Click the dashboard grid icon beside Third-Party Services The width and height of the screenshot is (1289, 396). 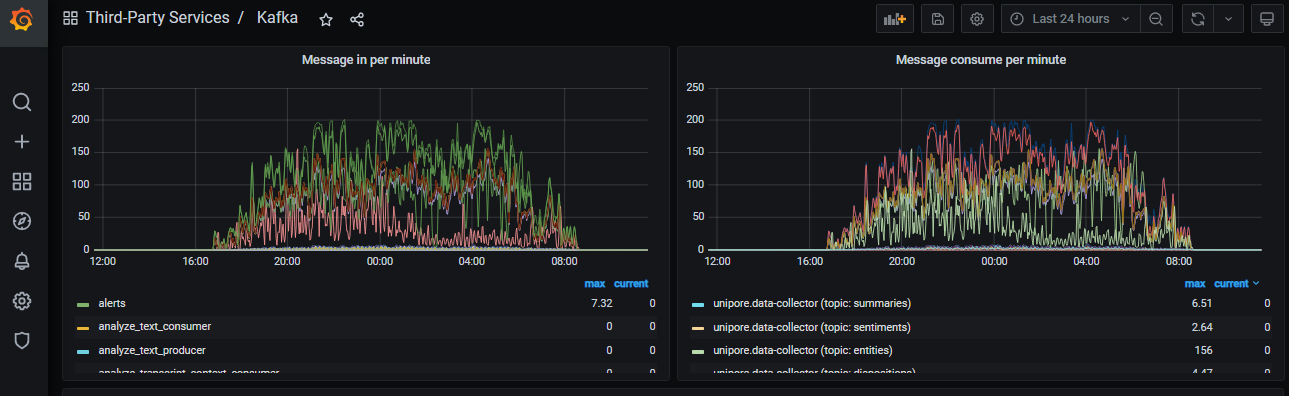[x=70, y=18]
